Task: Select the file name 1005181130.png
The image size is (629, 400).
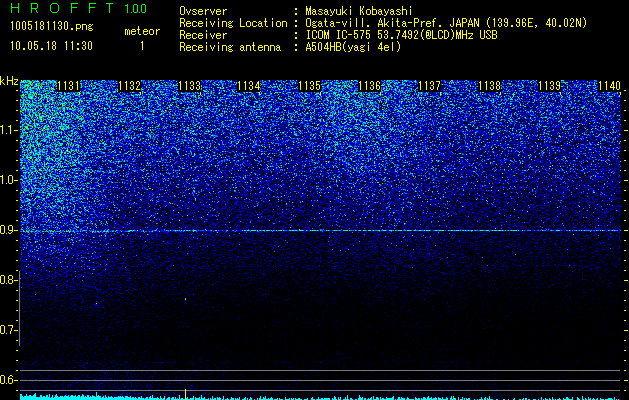Action: point(52,26)
